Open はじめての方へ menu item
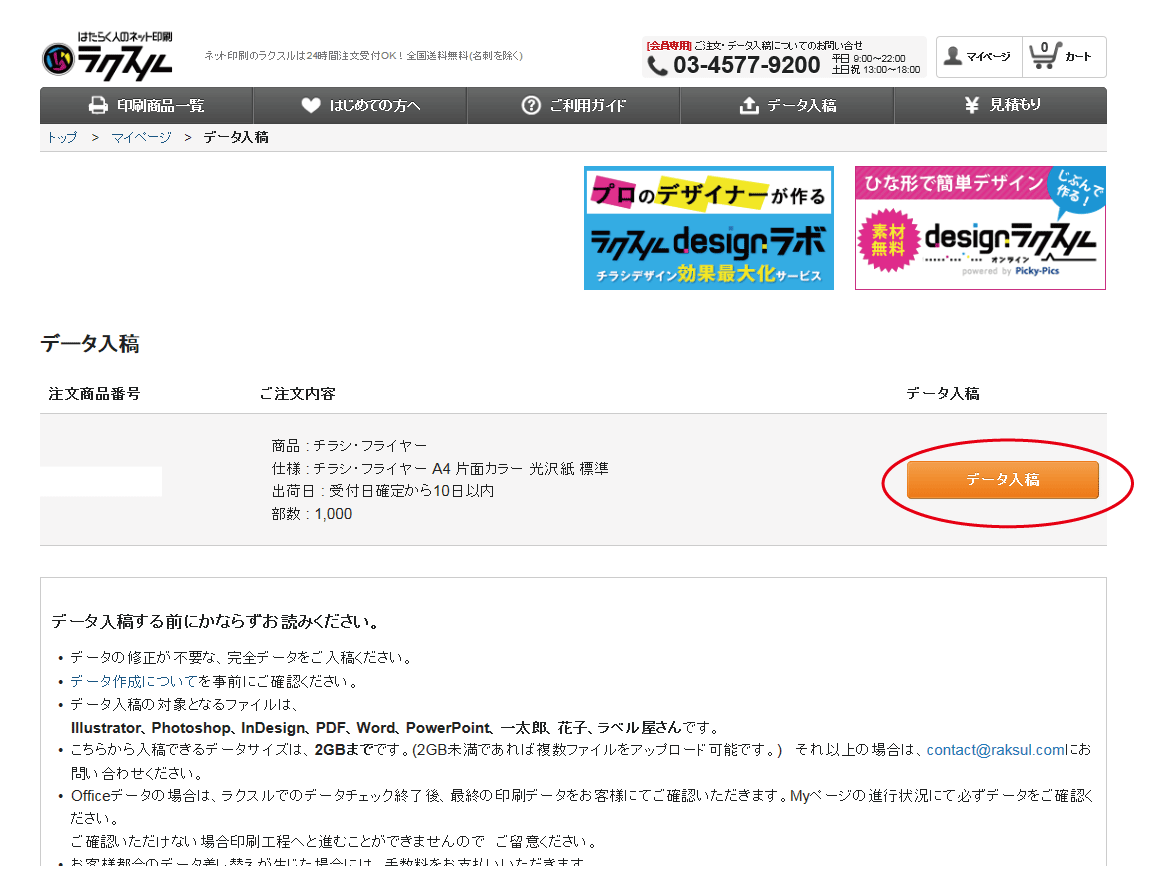 point(360,106)
